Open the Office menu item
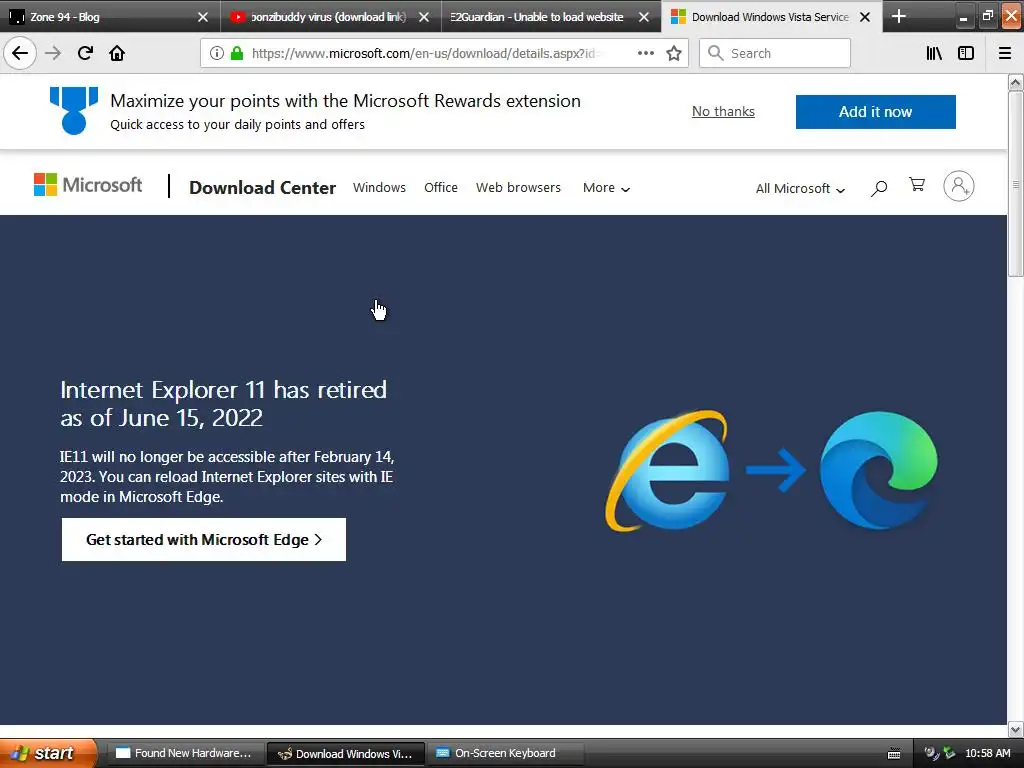This screenshot has width=1024, height=768. coord(441,187)
